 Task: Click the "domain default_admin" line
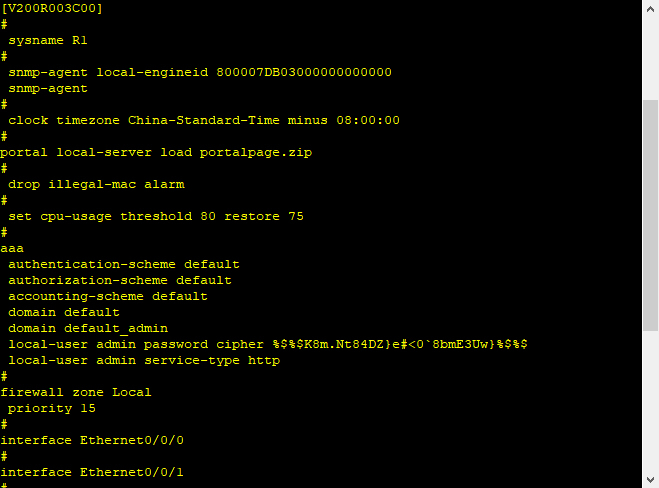(x=88, y=328)
